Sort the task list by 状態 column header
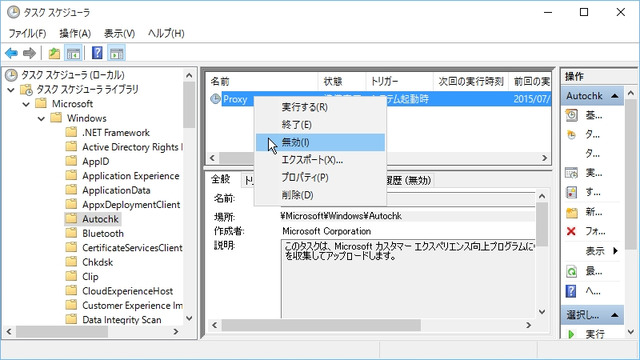The image size is (640, 360). click(342, 82)
